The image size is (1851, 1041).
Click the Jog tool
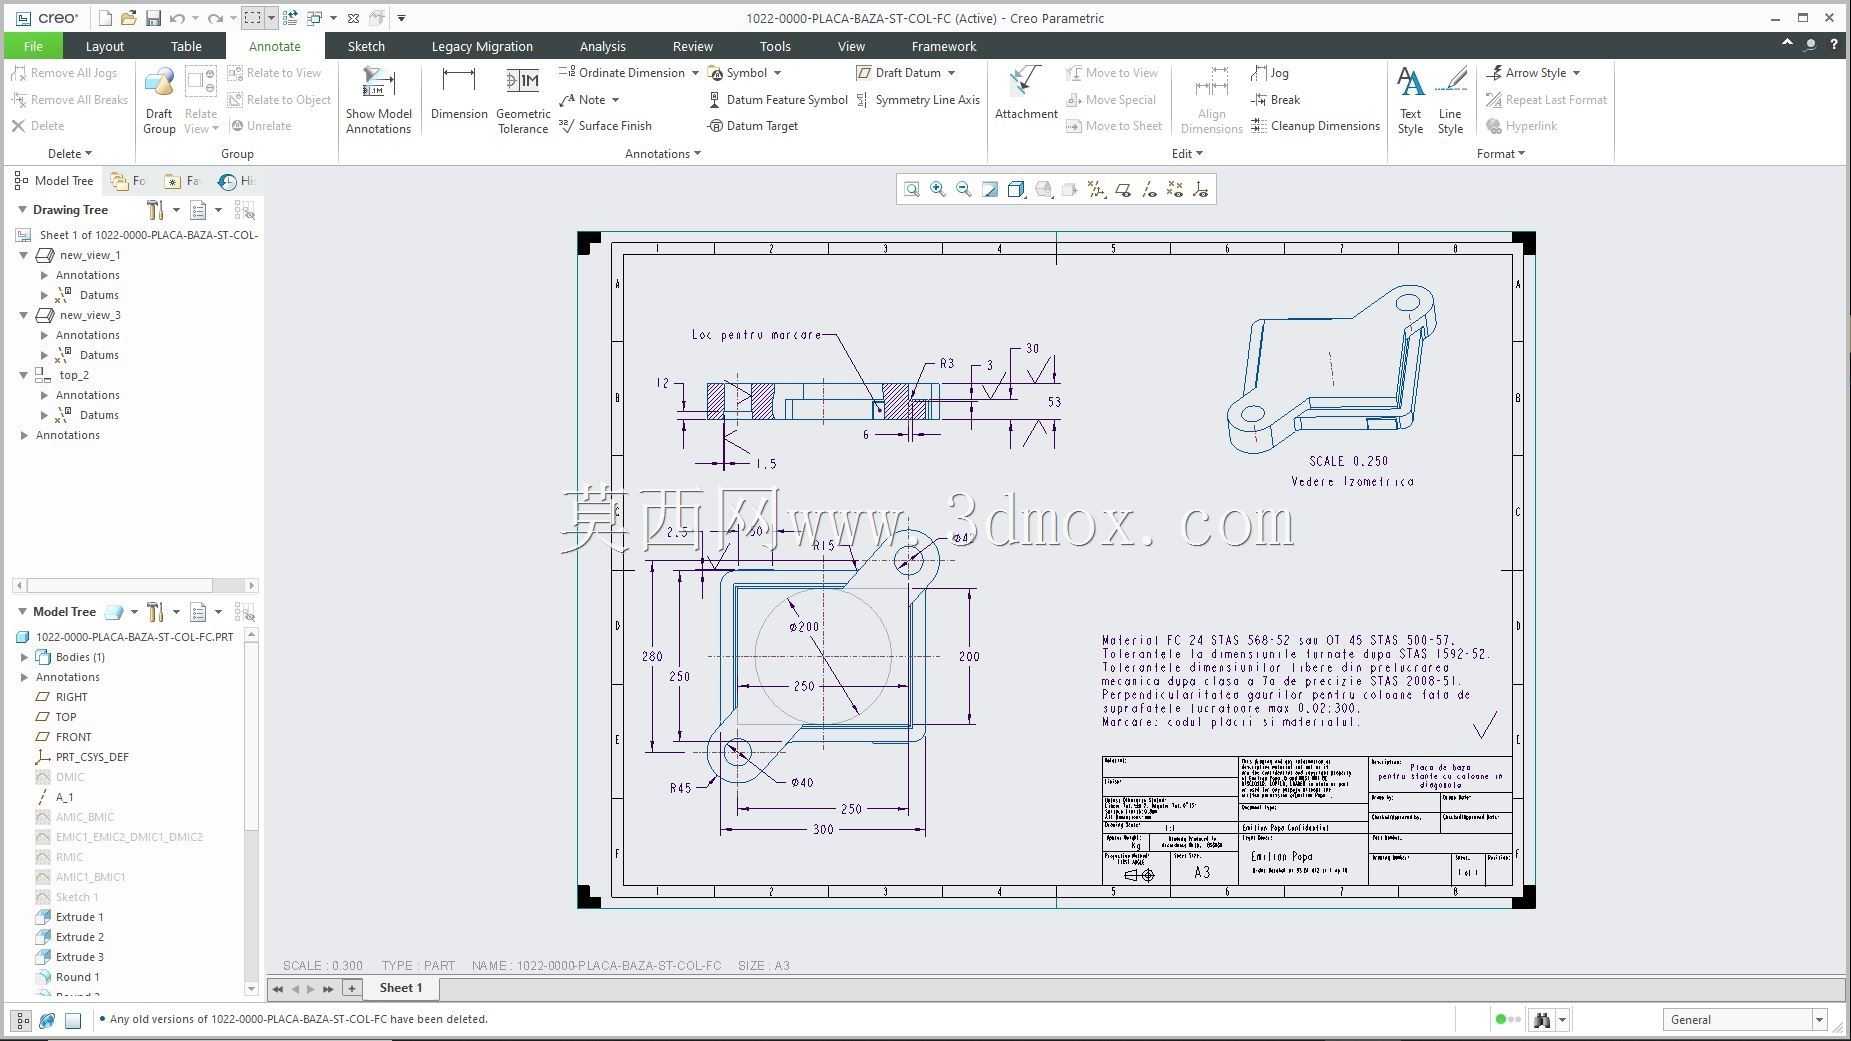(1270, 73)
